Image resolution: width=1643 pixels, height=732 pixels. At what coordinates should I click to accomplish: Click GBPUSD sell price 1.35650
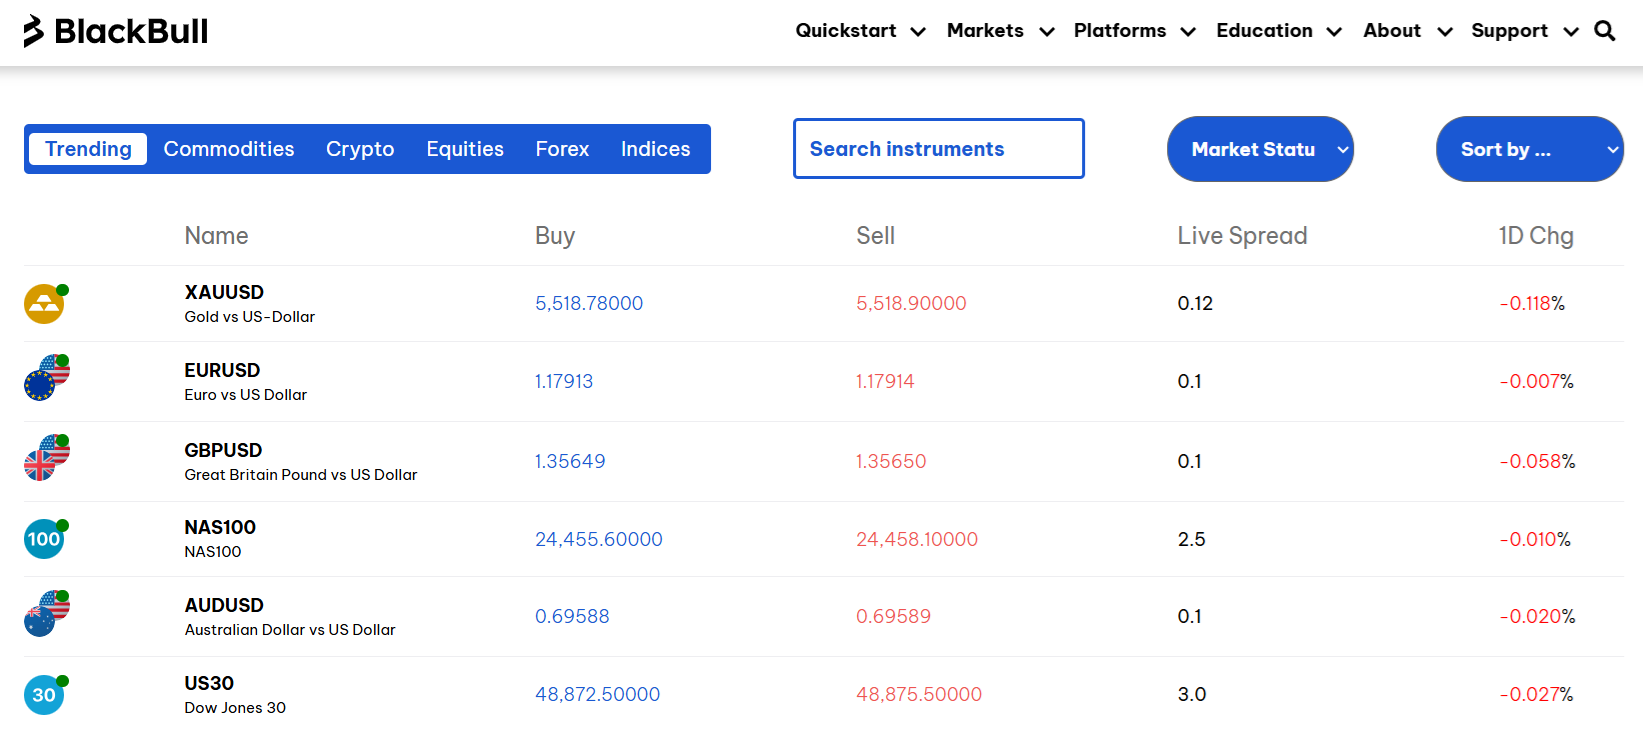(891, 461)
